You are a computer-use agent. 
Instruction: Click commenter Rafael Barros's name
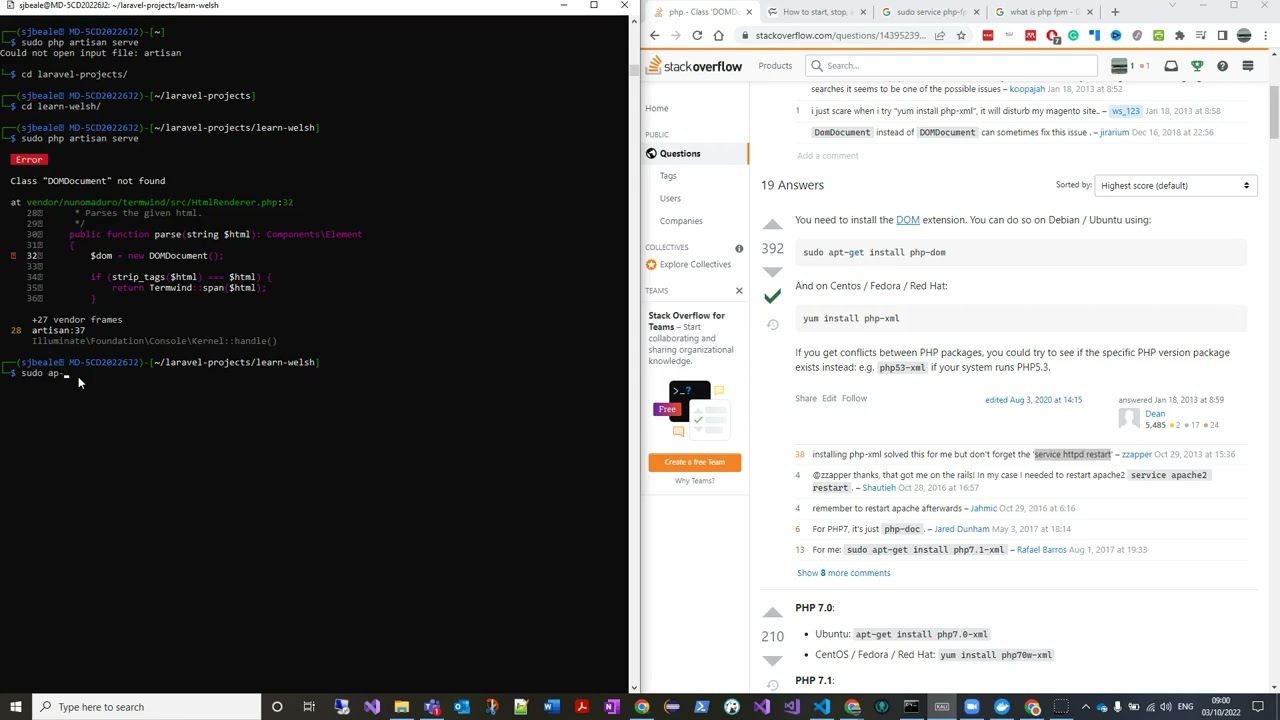pos(1041,550)
